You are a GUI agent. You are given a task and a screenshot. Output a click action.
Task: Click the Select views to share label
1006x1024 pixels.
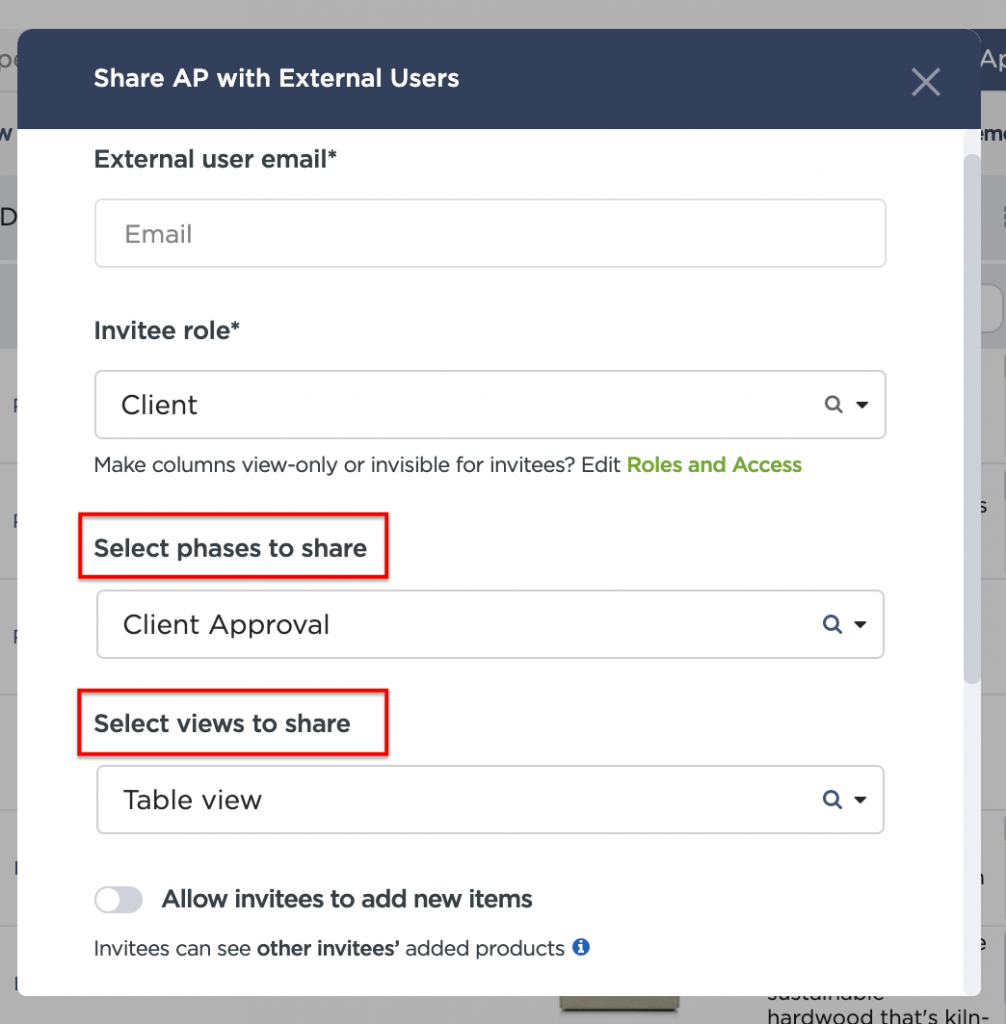[222, 723]
